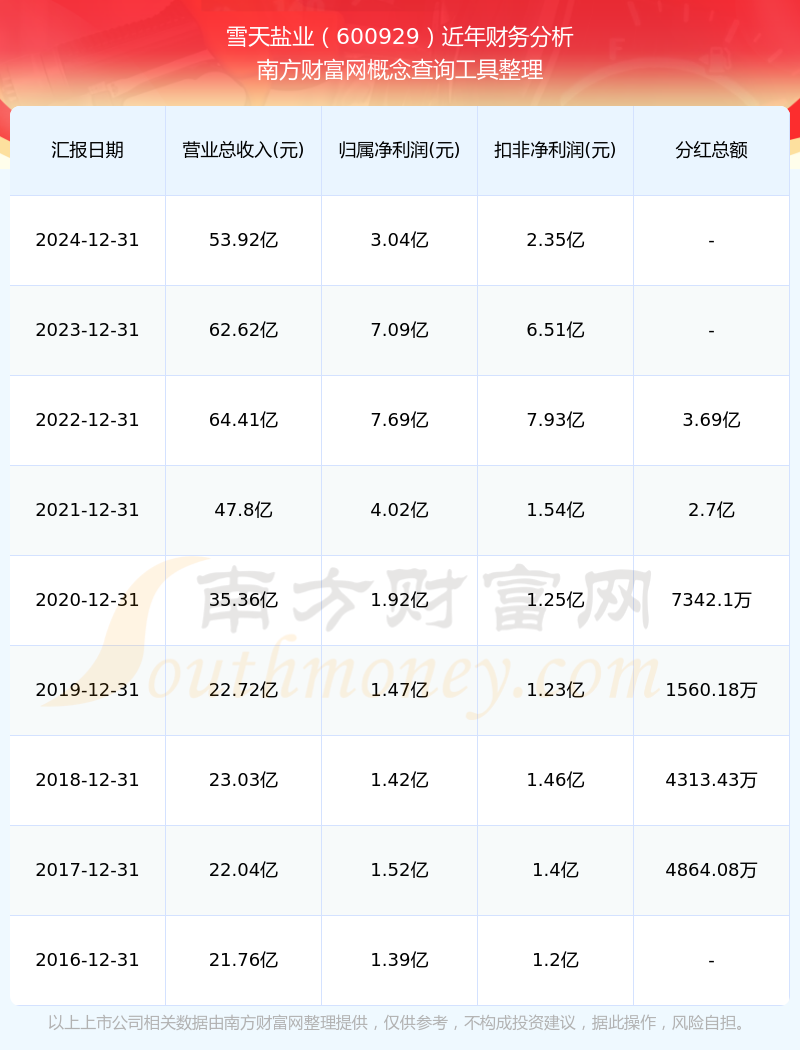Select the revenue value 62.62亿
Image resolution: width=800 pixels, height=1050 pixels.
[244, 330]
